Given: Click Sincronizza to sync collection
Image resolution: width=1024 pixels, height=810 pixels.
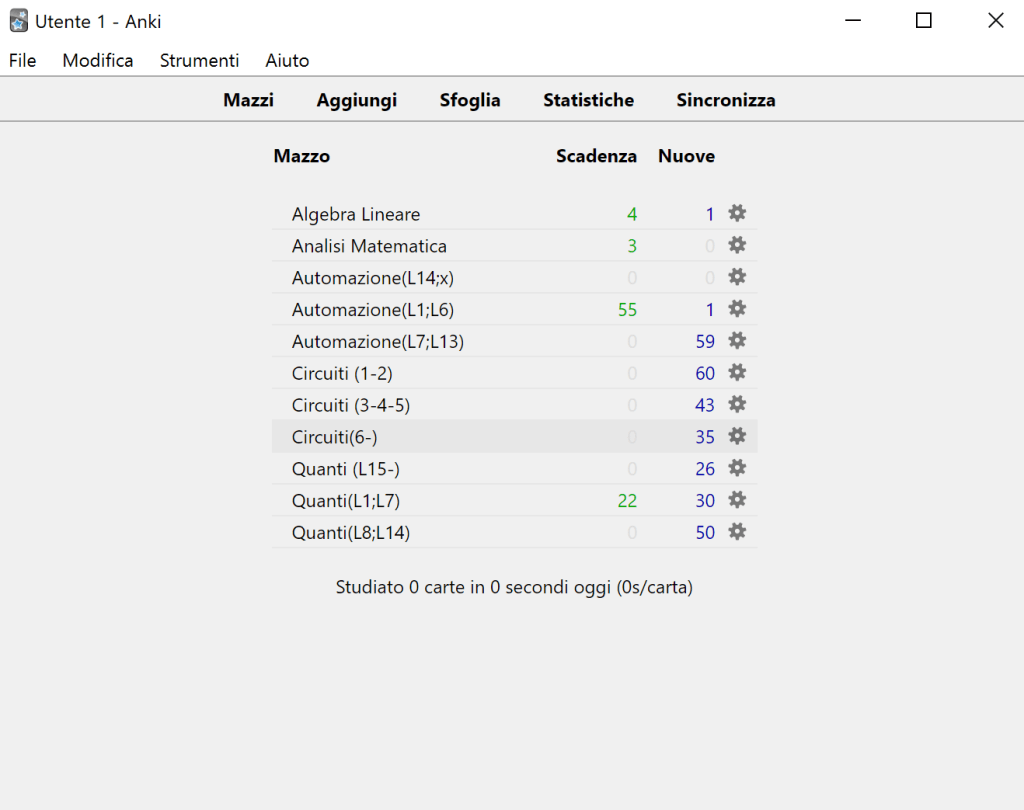Looking at the screenshot, I should 725,100.
